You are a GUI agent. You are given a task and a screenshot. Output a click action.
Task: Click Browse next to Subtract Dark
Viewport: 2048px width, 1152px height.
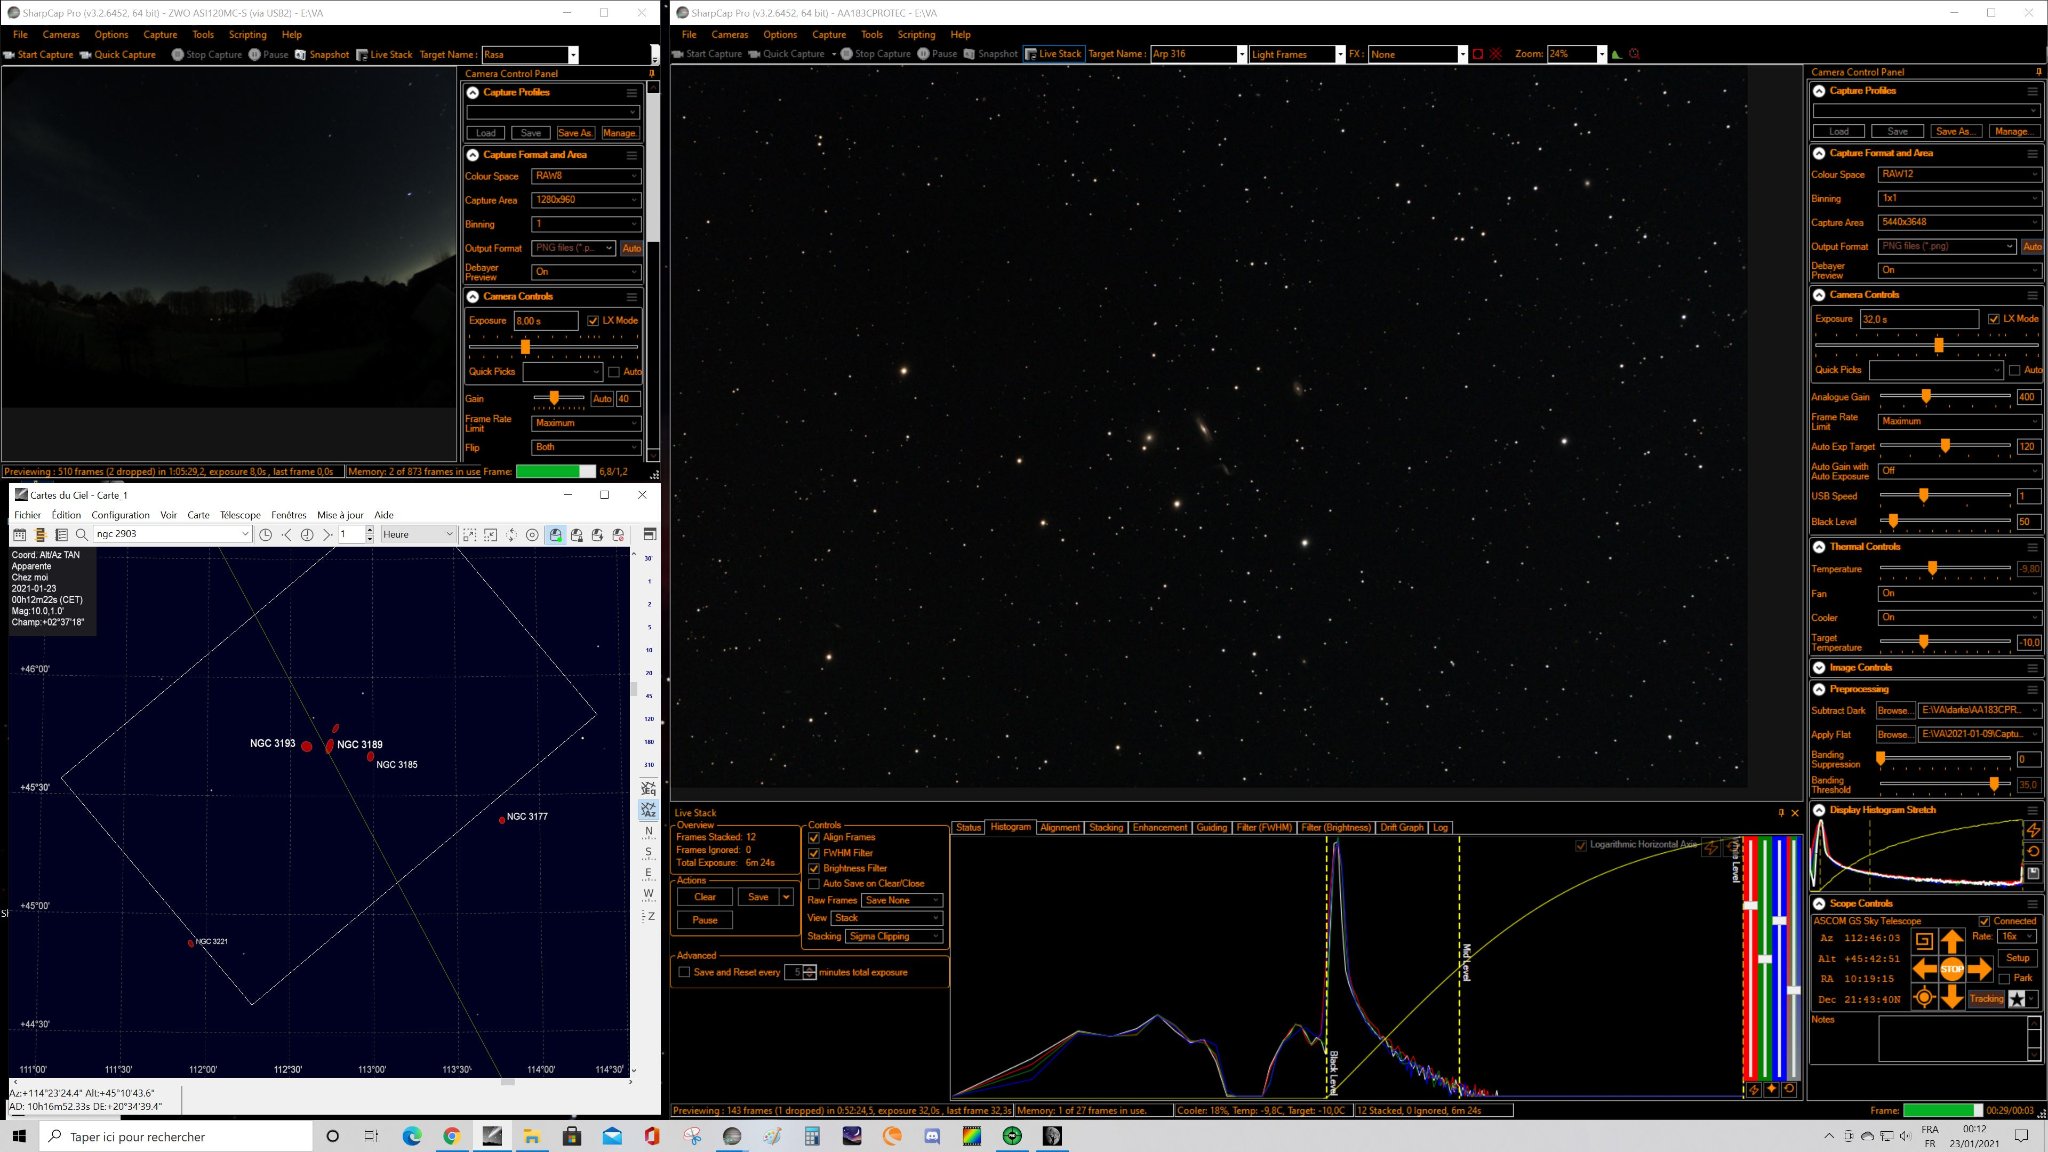click(x=1895, y=711)
